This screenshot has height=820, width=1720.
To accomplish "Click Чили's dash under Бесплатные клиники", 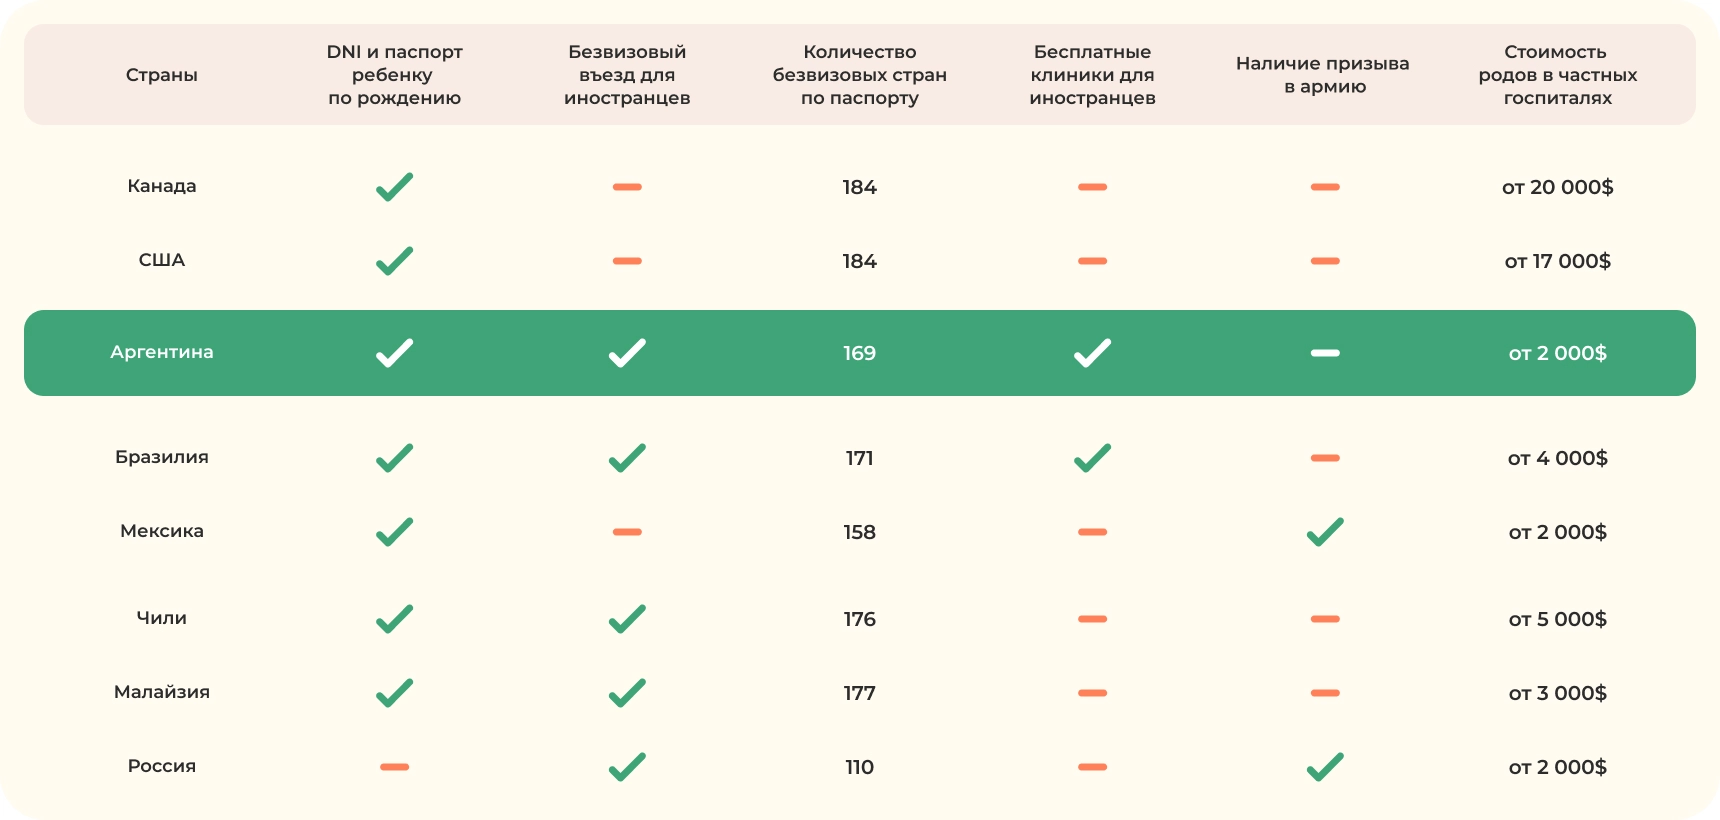I will click(x=1092, y=619).
